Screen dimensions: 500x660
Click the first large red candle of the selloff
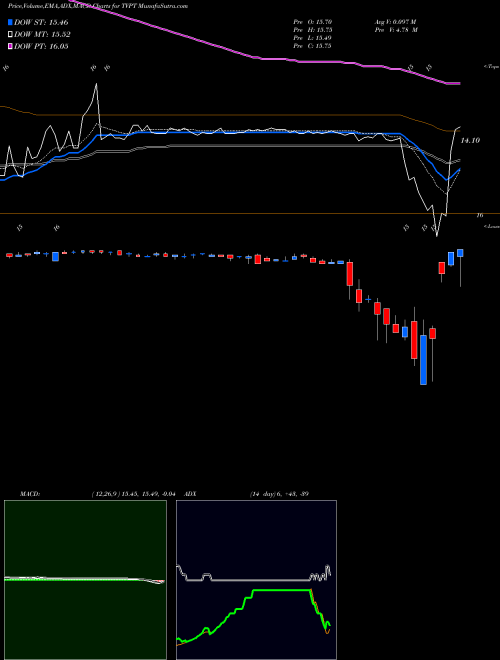tap(350, 274)
